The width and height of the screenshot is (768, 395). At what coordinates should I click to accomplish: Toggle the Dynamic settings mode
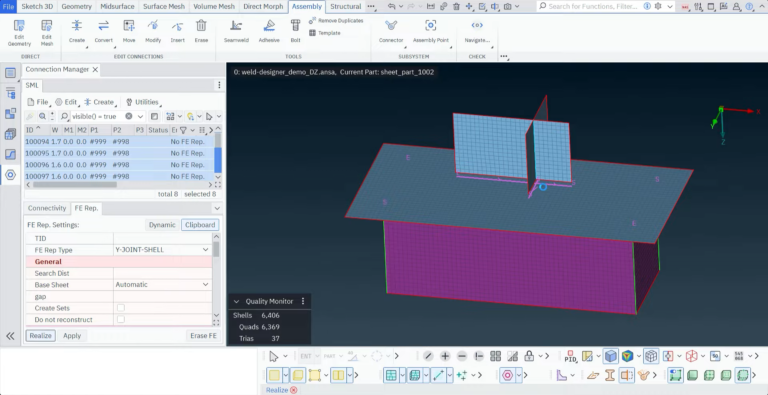tap(162, 224)
